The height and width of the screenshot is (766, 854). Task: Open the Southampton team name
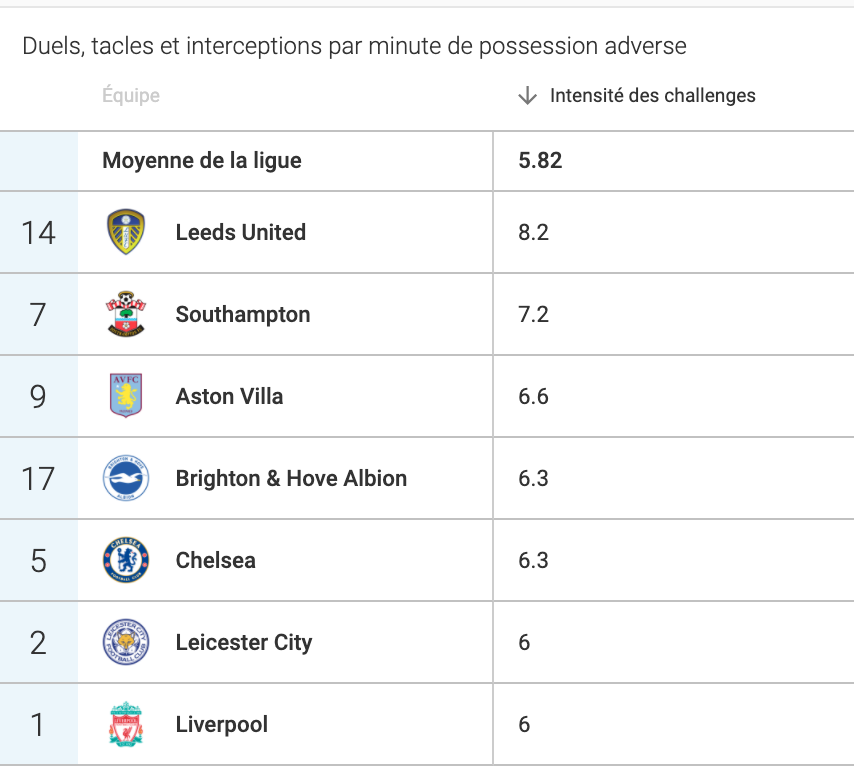(x=243, y=314)
